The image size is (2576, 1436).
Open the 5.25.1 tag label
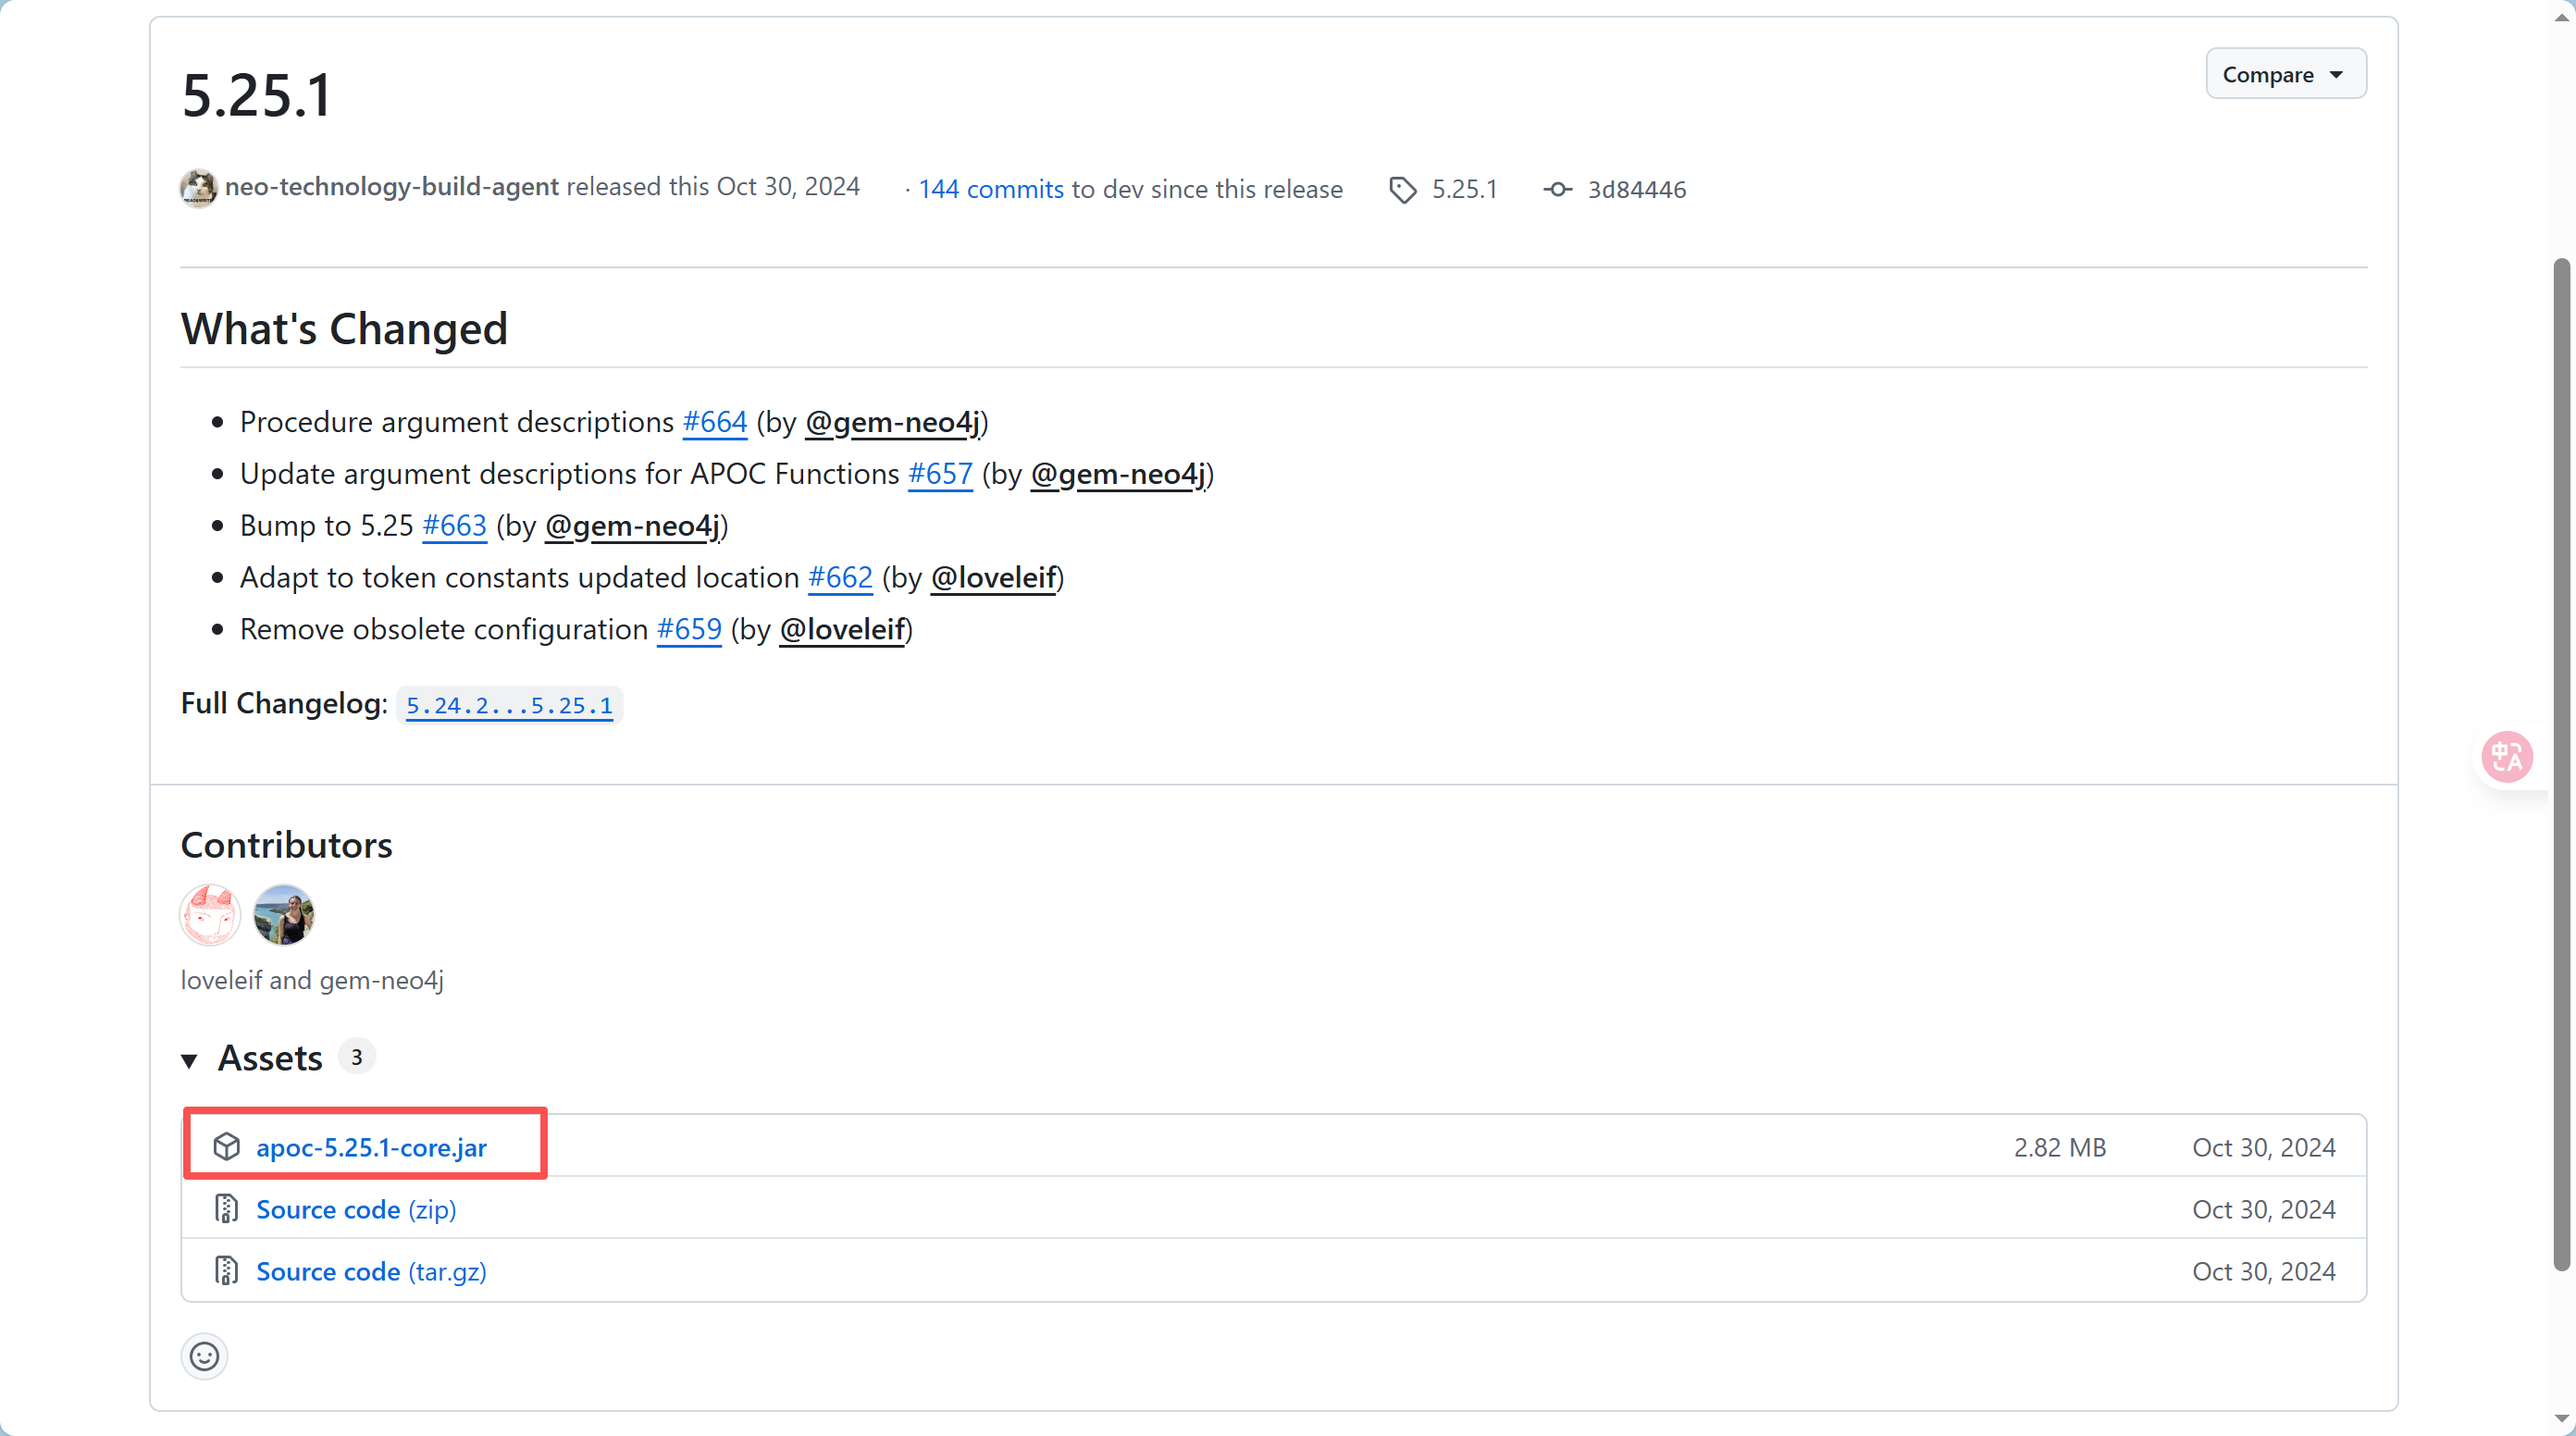click(1464, 189)
